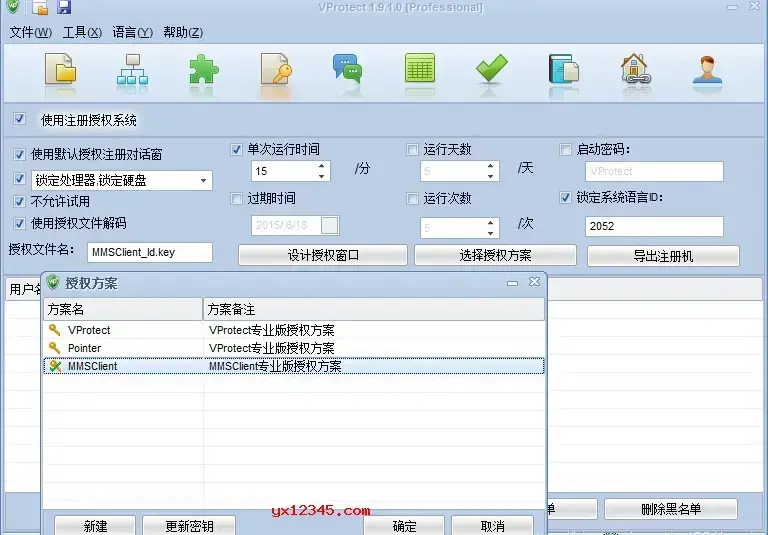Click 新建 button in scheme dialog
768x535 pixels.
[95, 525]
